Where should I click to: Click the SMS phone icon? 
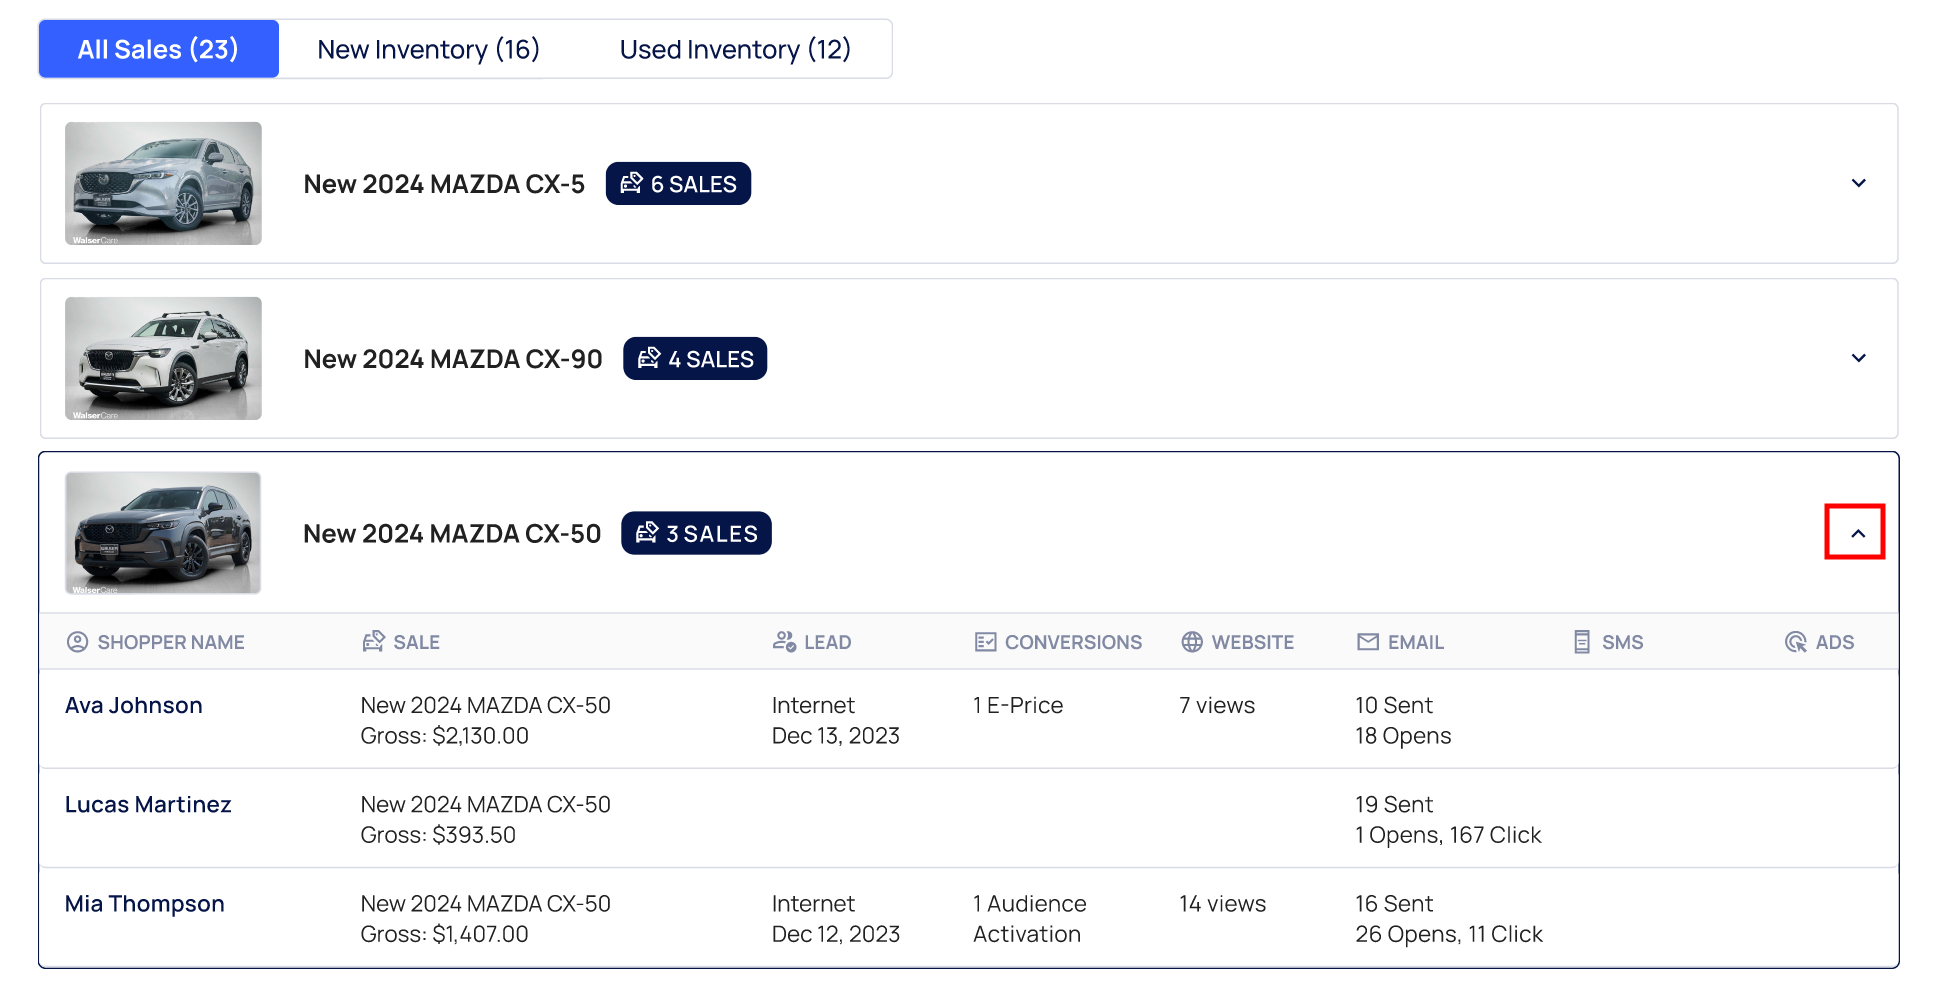[x=1581, y=642]
